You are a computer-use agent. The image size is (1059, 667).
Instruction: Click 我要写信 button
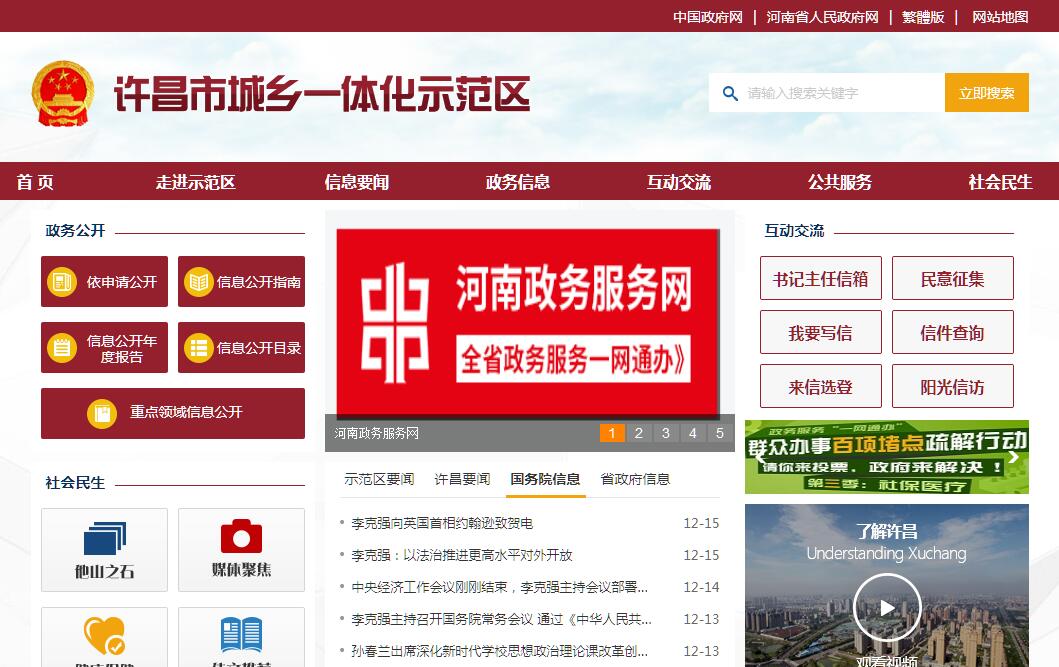click(821, 332)
